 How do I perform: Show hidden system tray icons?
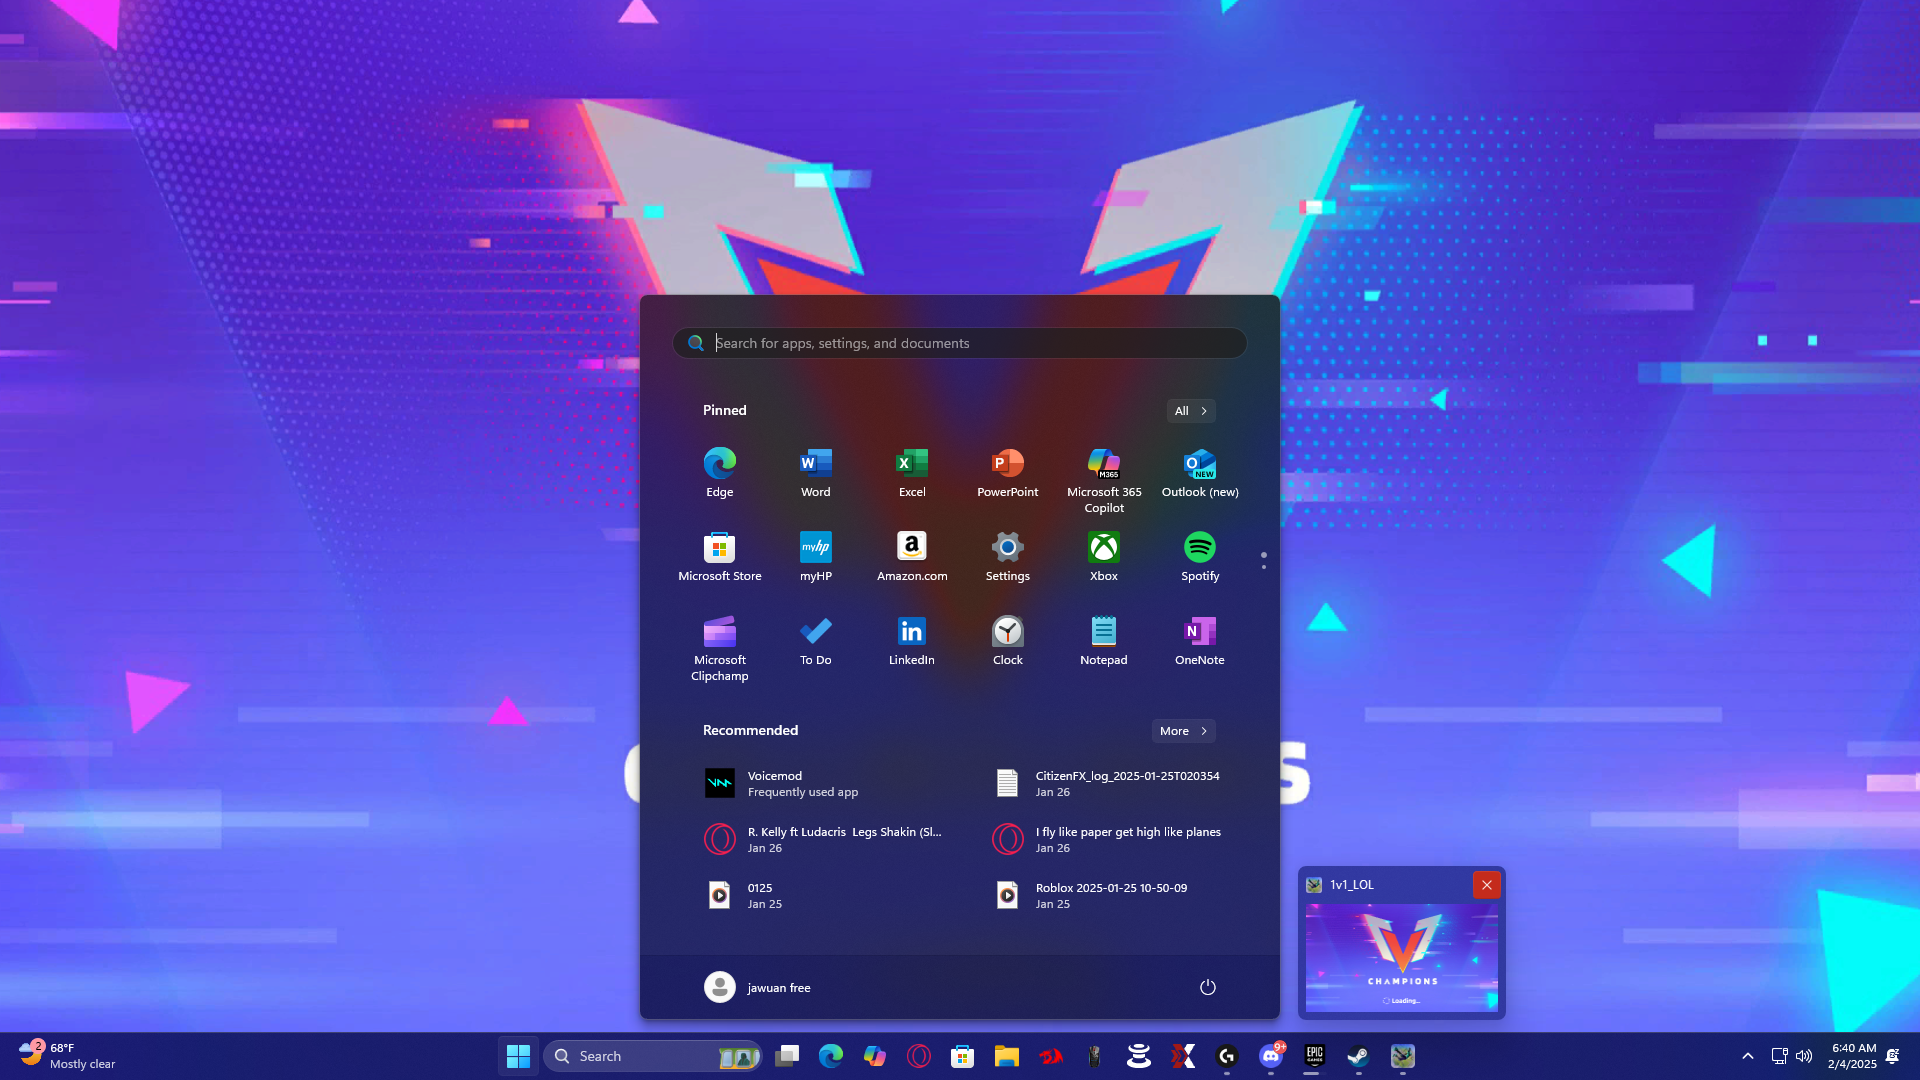[x=1747, y=1056]
